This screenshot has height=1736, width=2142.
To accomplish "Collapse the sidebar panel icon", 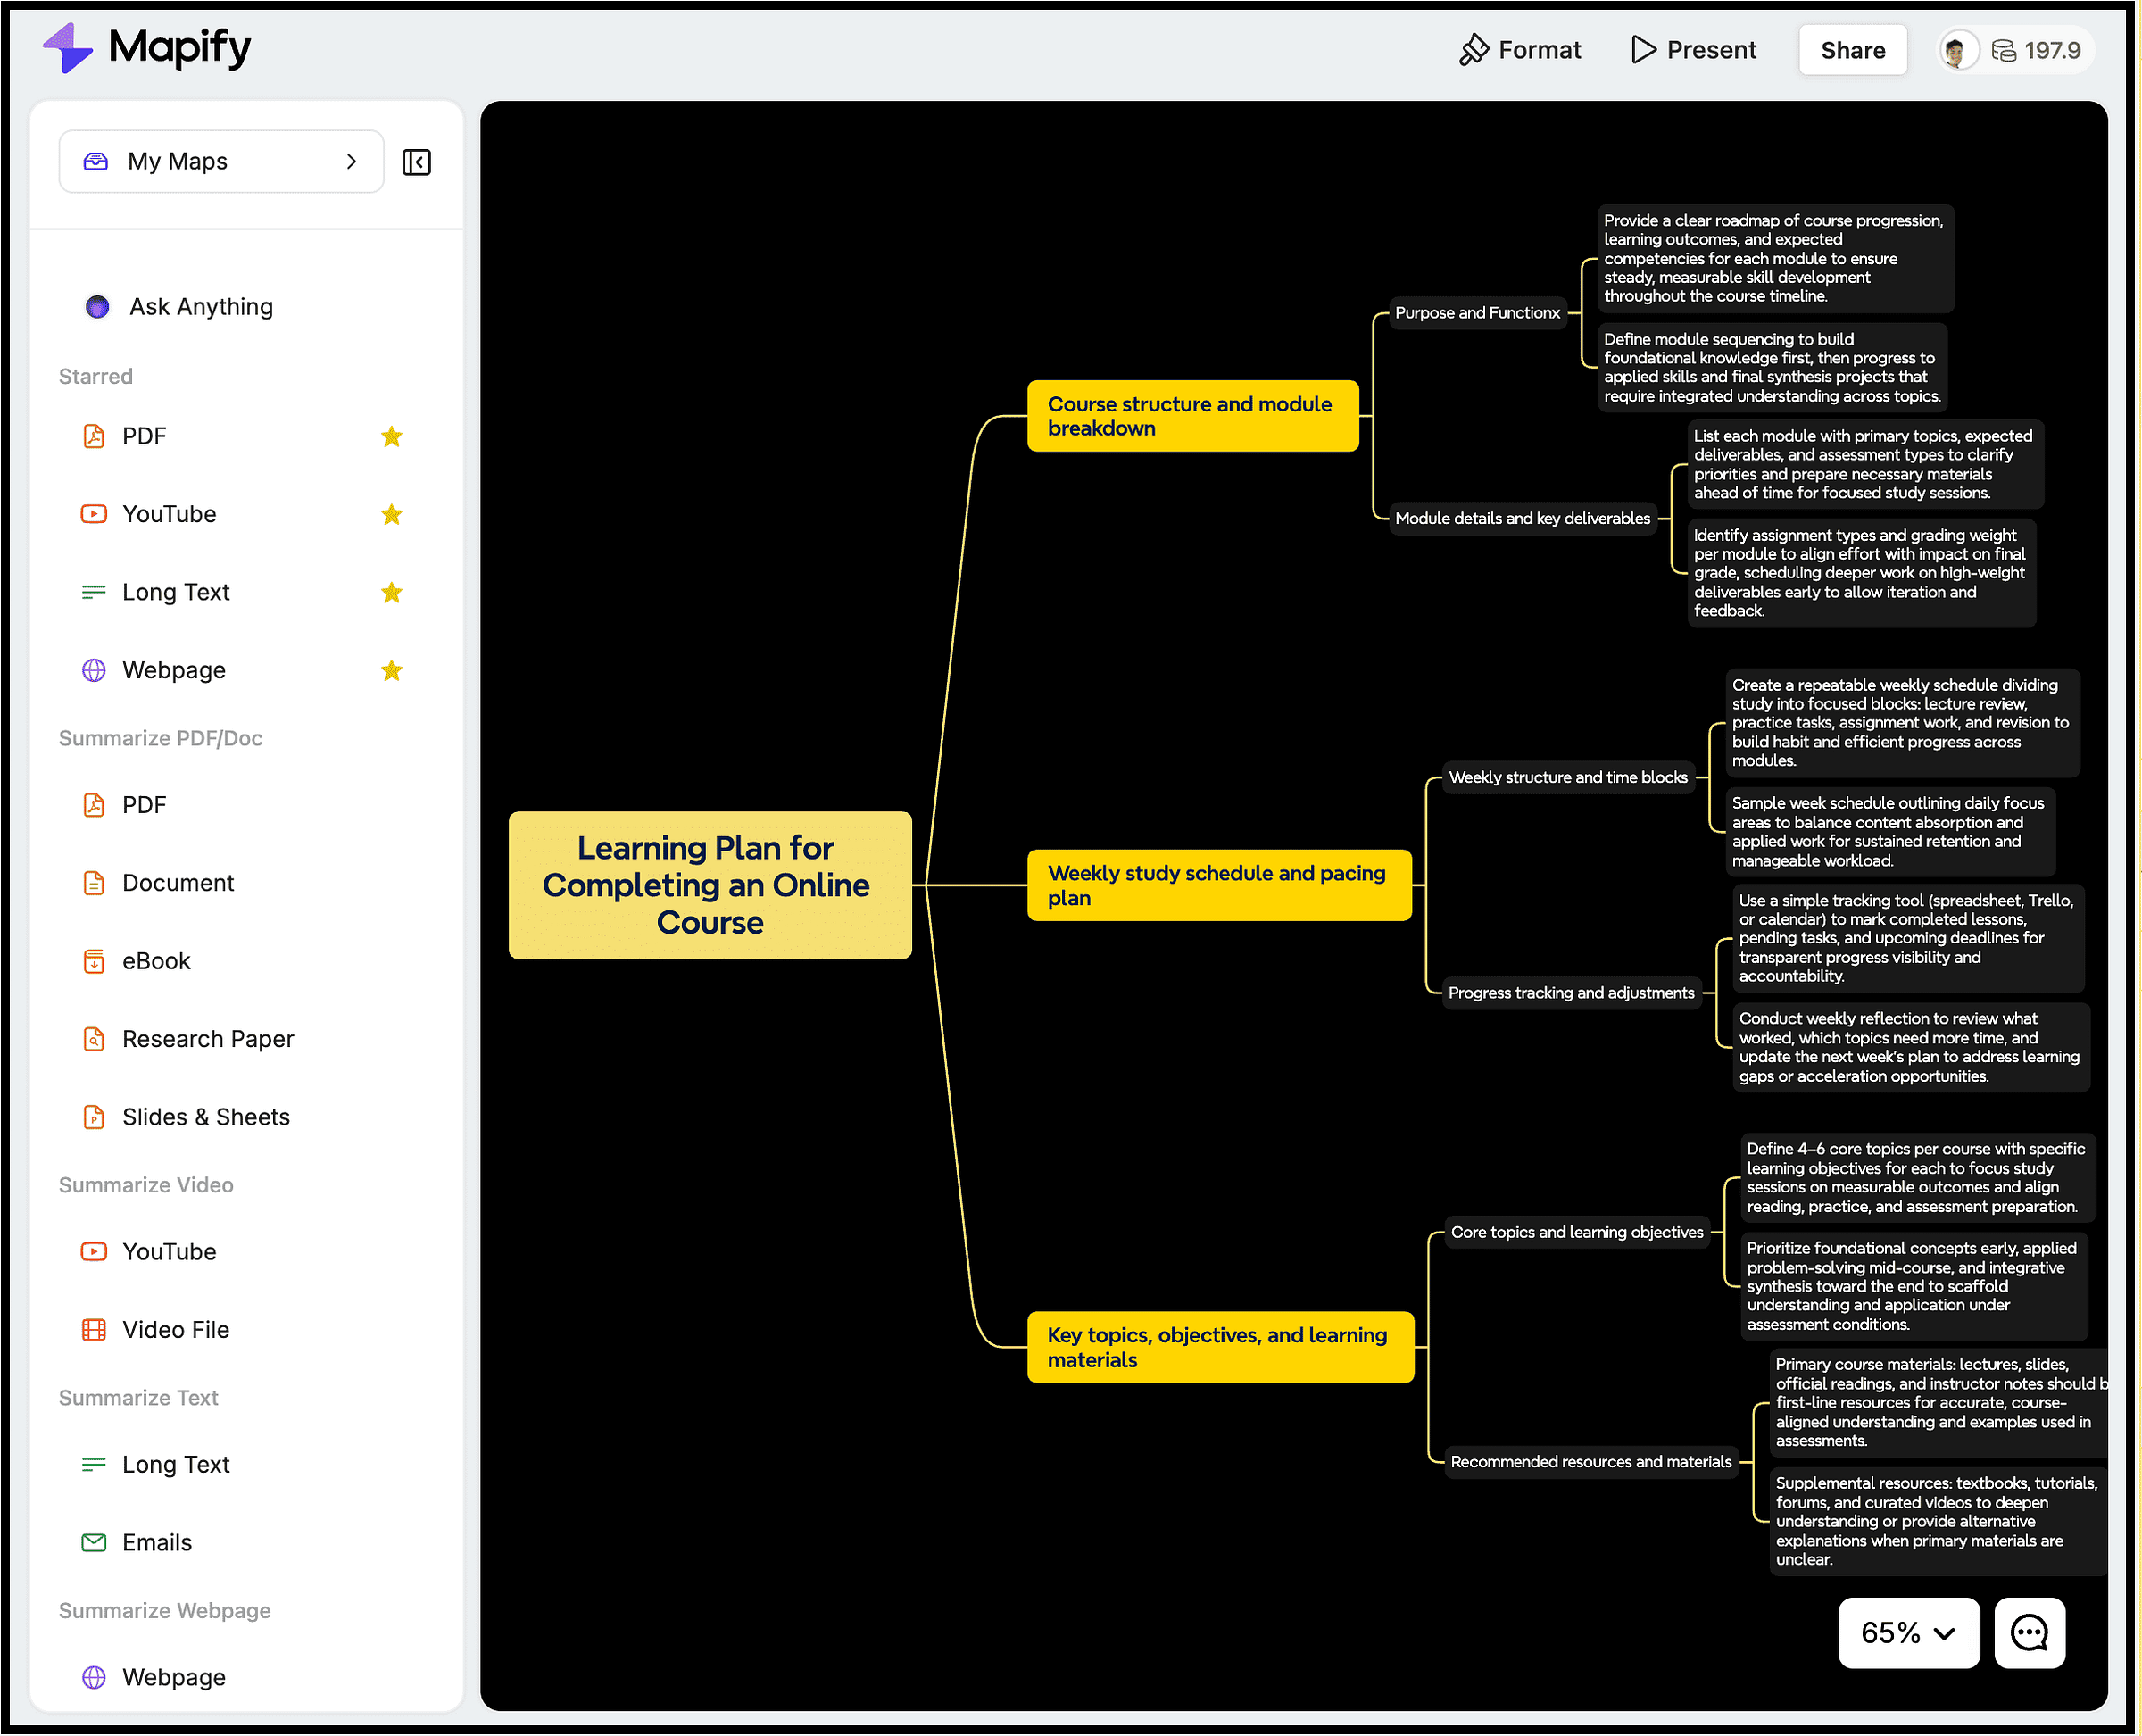I will [416, 162].
